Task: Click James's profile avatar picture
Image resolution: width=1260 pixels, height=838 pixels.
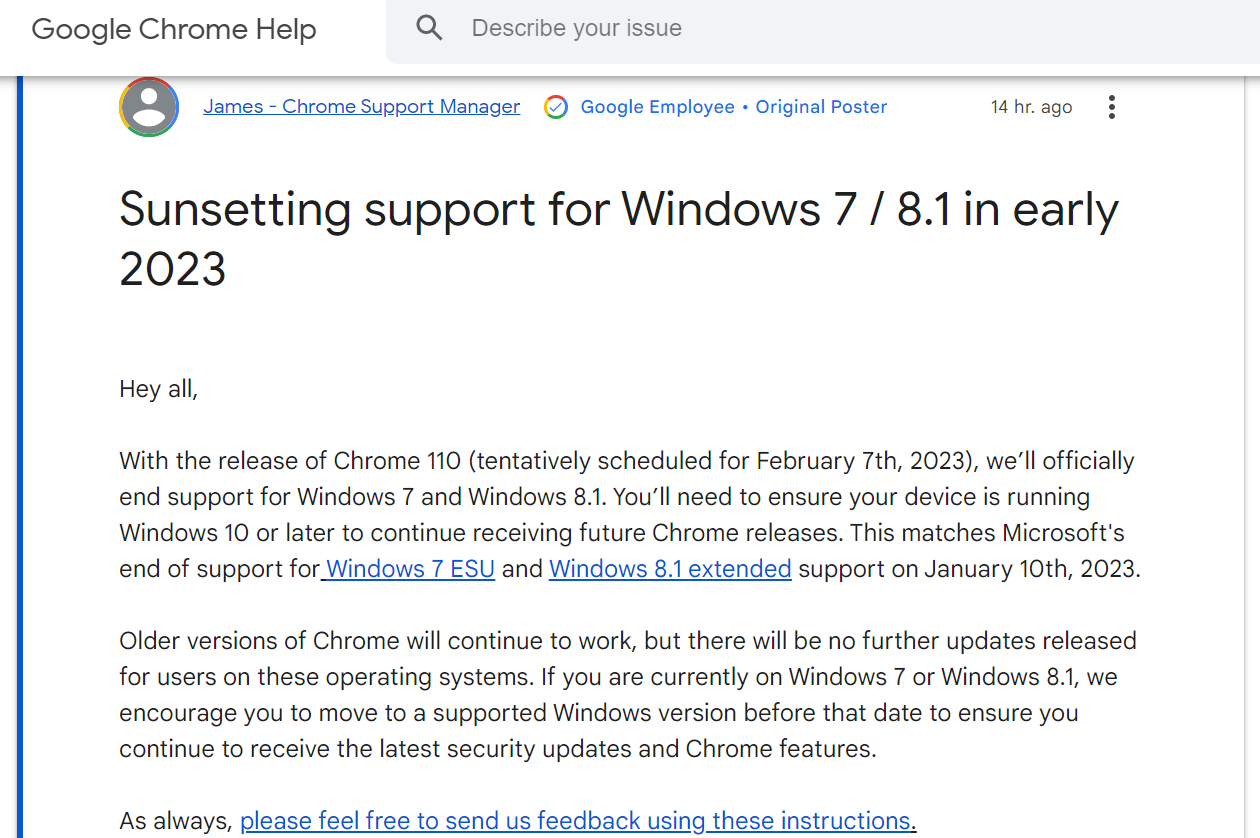Action: tap(148, 107)
